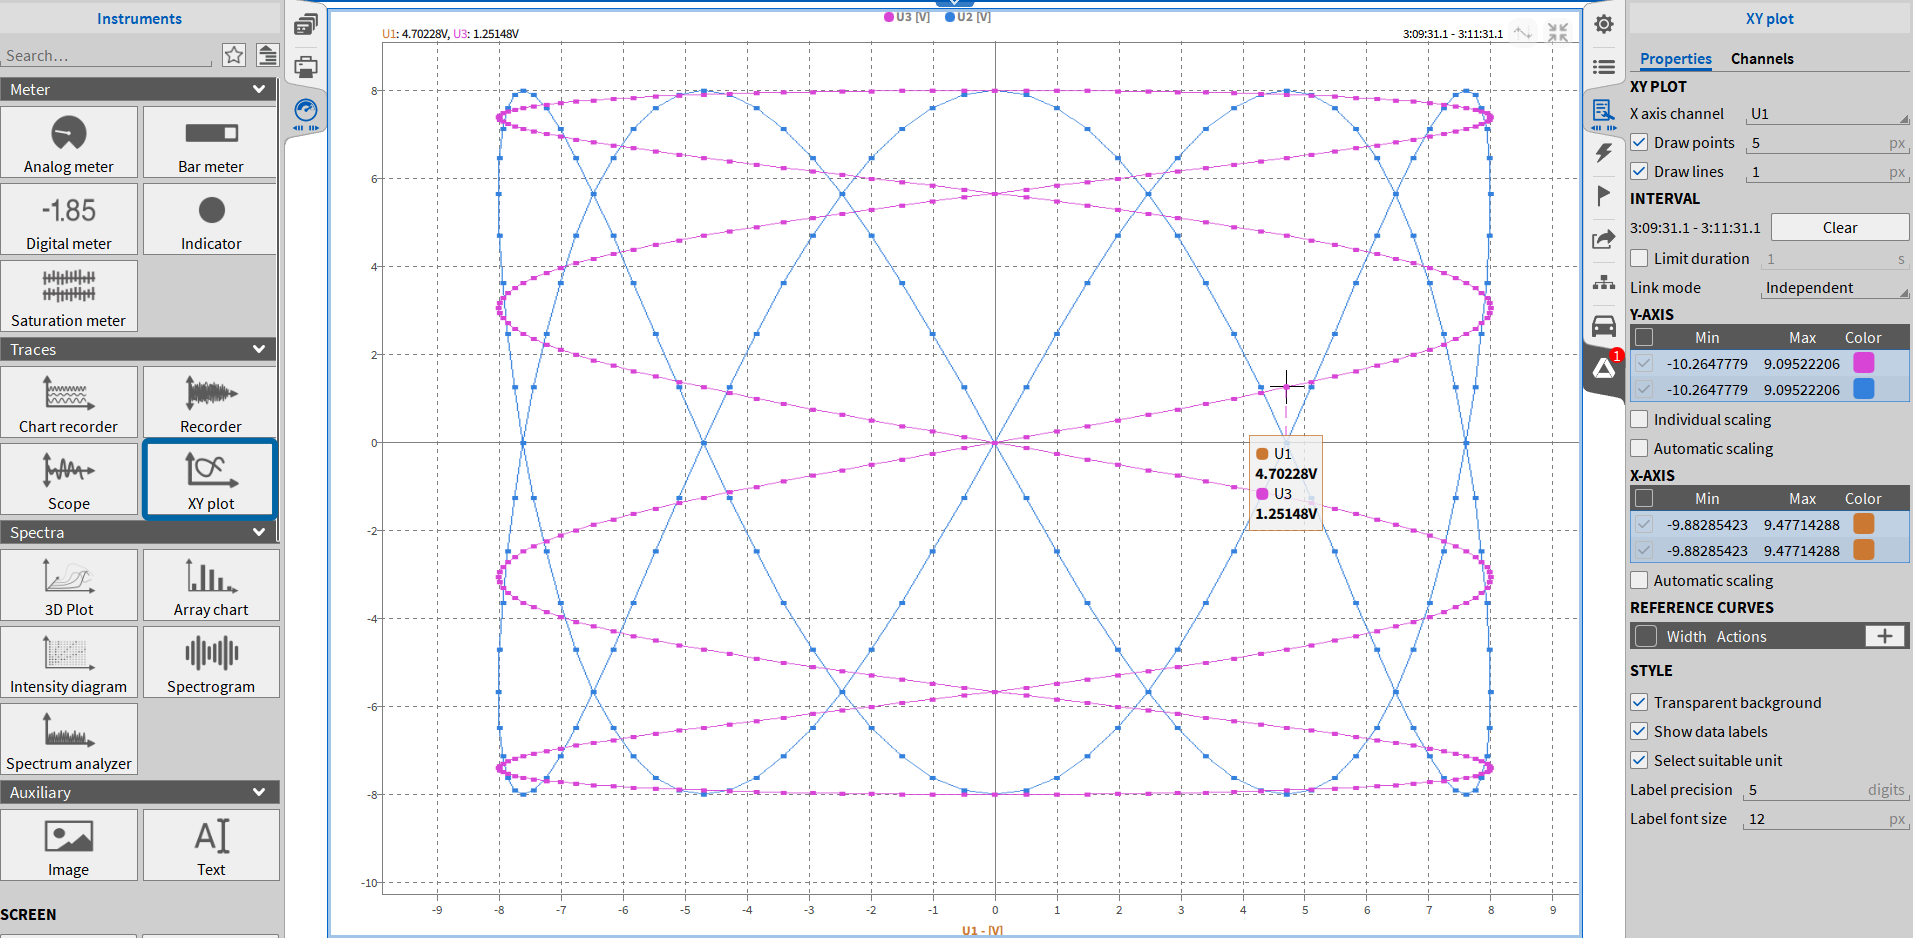Enable Individual scaling option

(1640, 419)
